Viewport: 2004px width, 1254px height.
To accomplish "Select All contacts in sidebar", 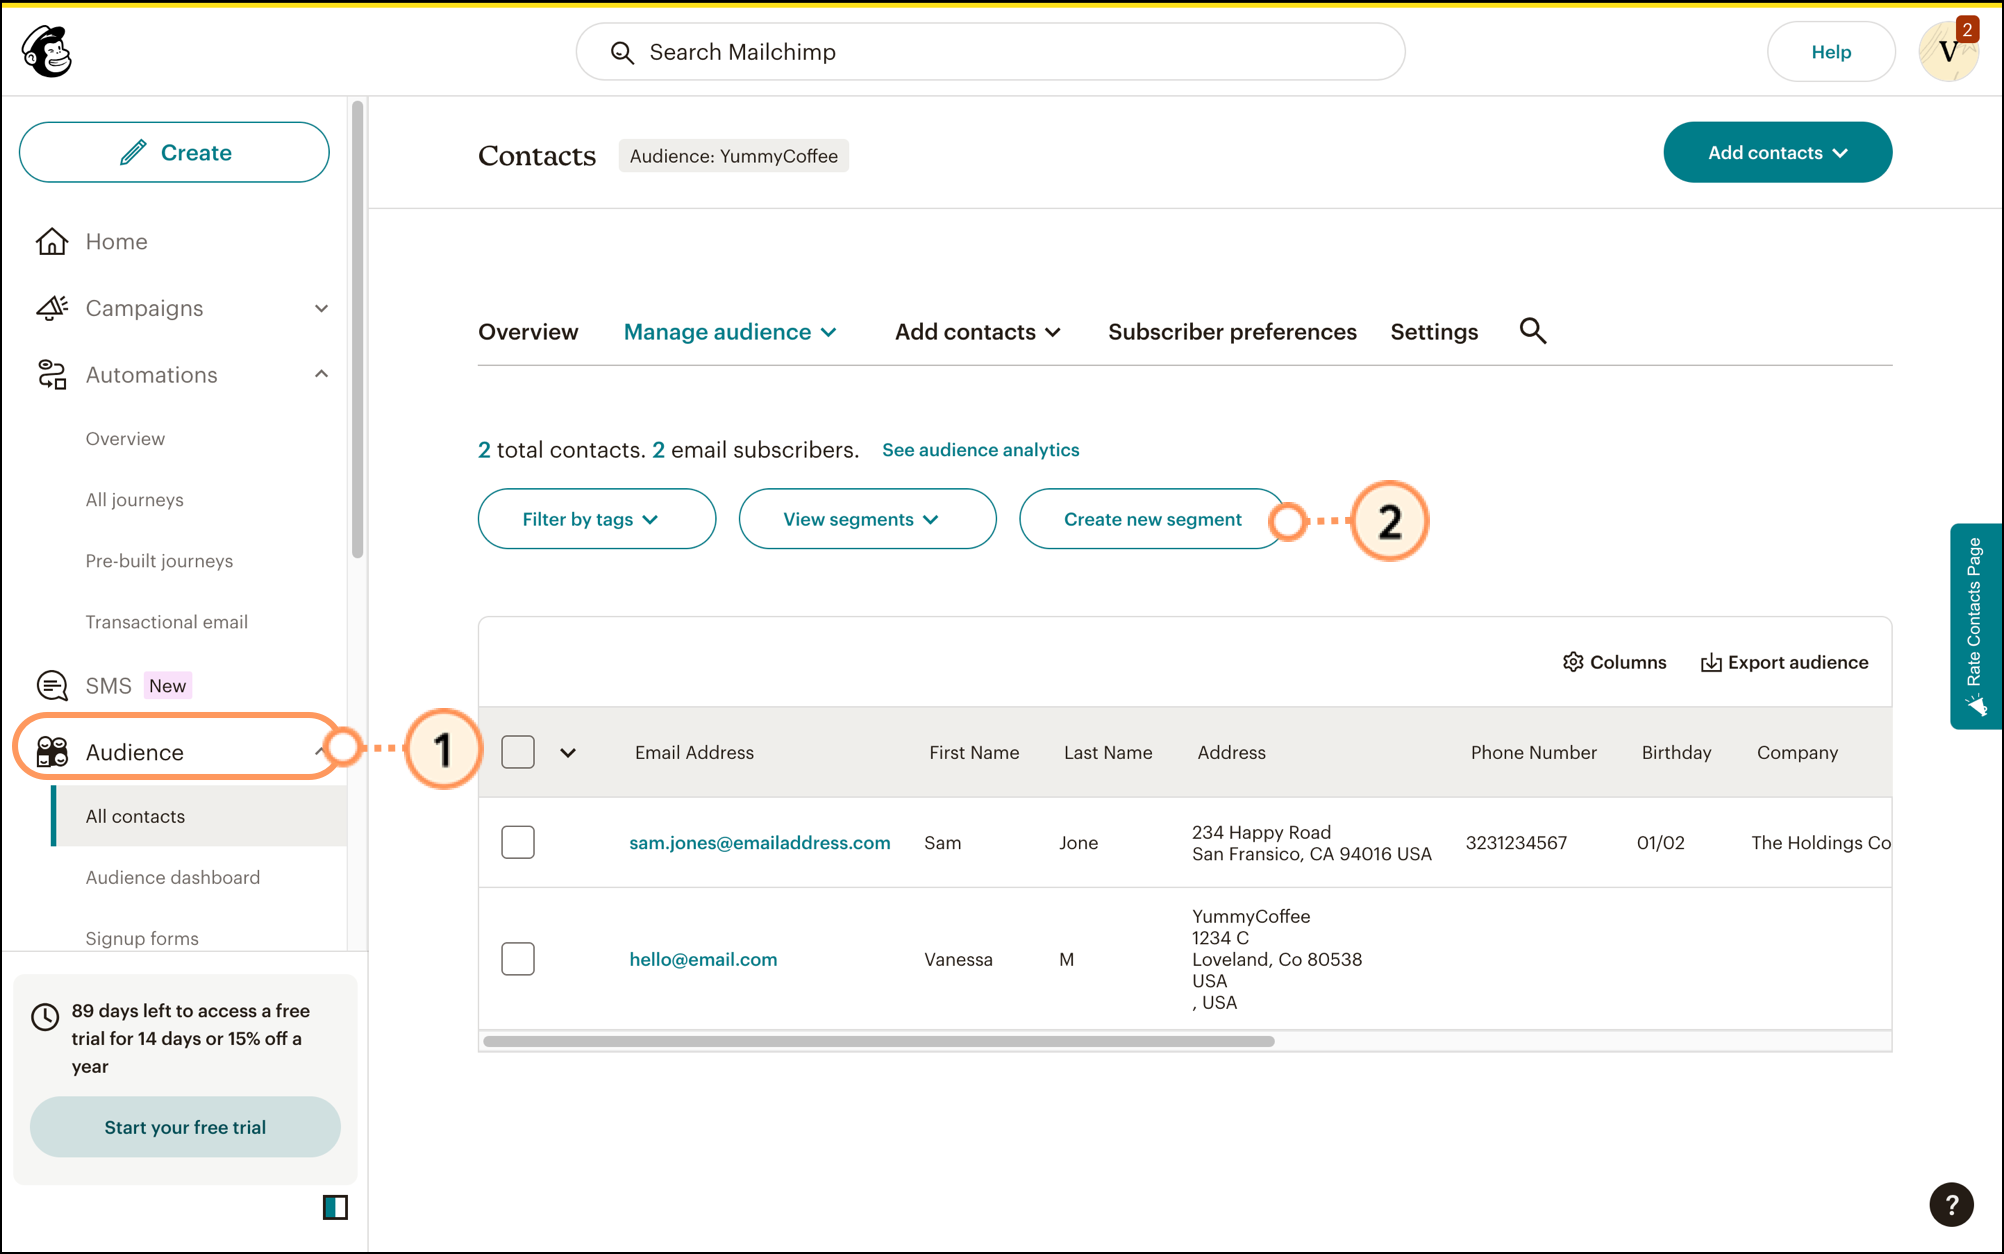I will click(200, 816).
